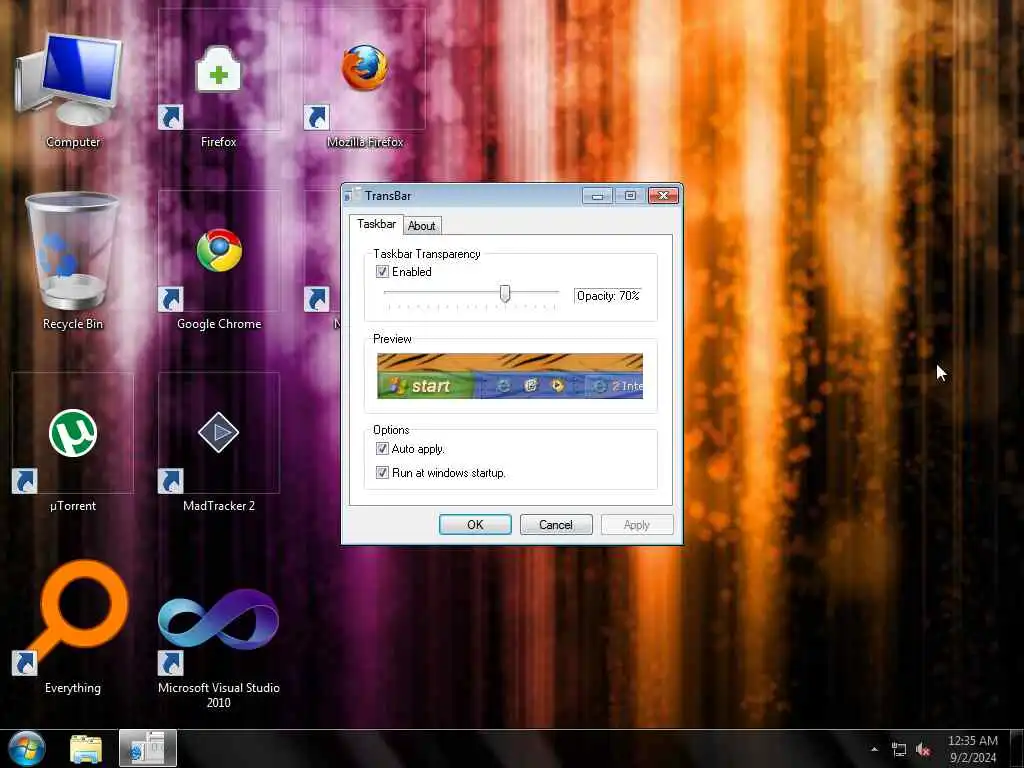The height and width of the screenshot is (768, 1024).
Task: Close the TransBar window
Action: [664, 195]
